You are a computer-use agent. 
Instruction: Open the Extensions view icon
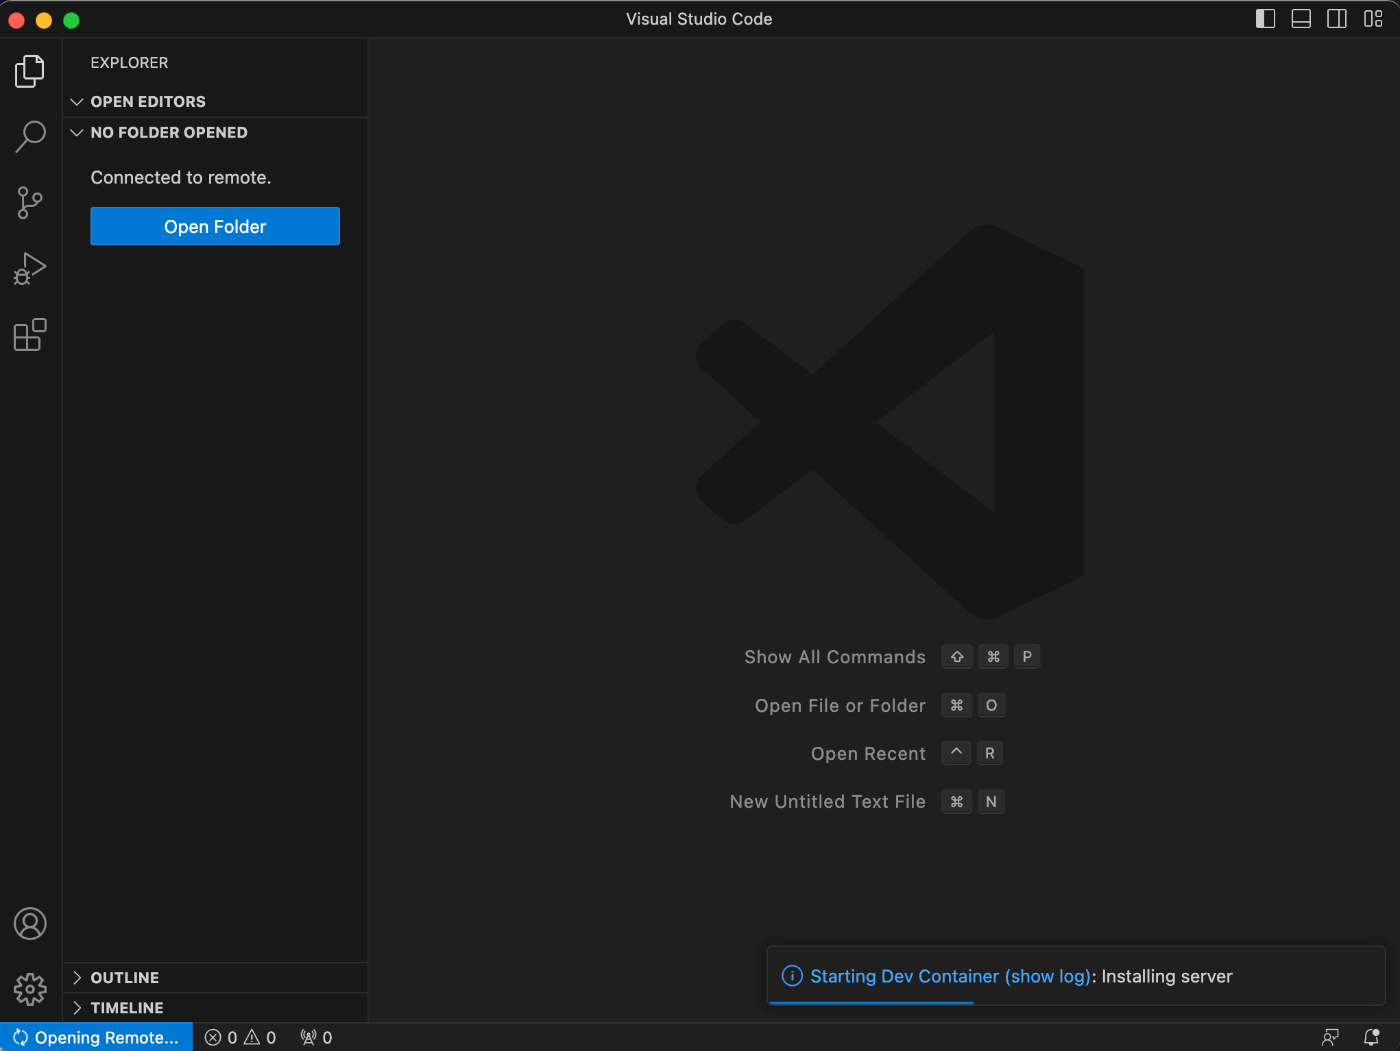click(30, 335)
